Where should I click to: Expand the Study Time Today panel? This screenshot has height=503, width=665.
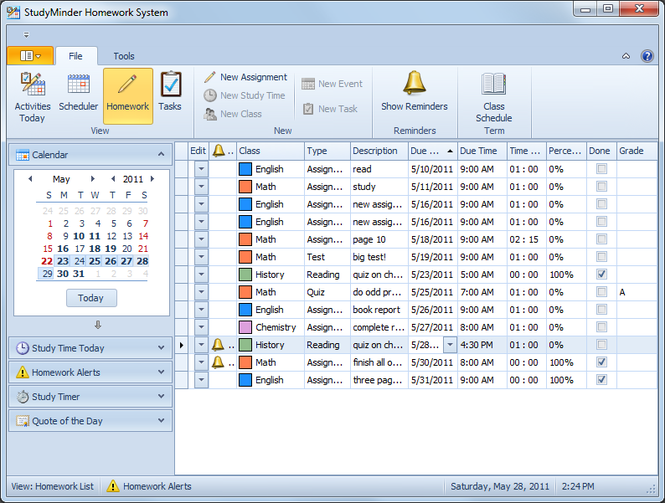tap(161, 348)
